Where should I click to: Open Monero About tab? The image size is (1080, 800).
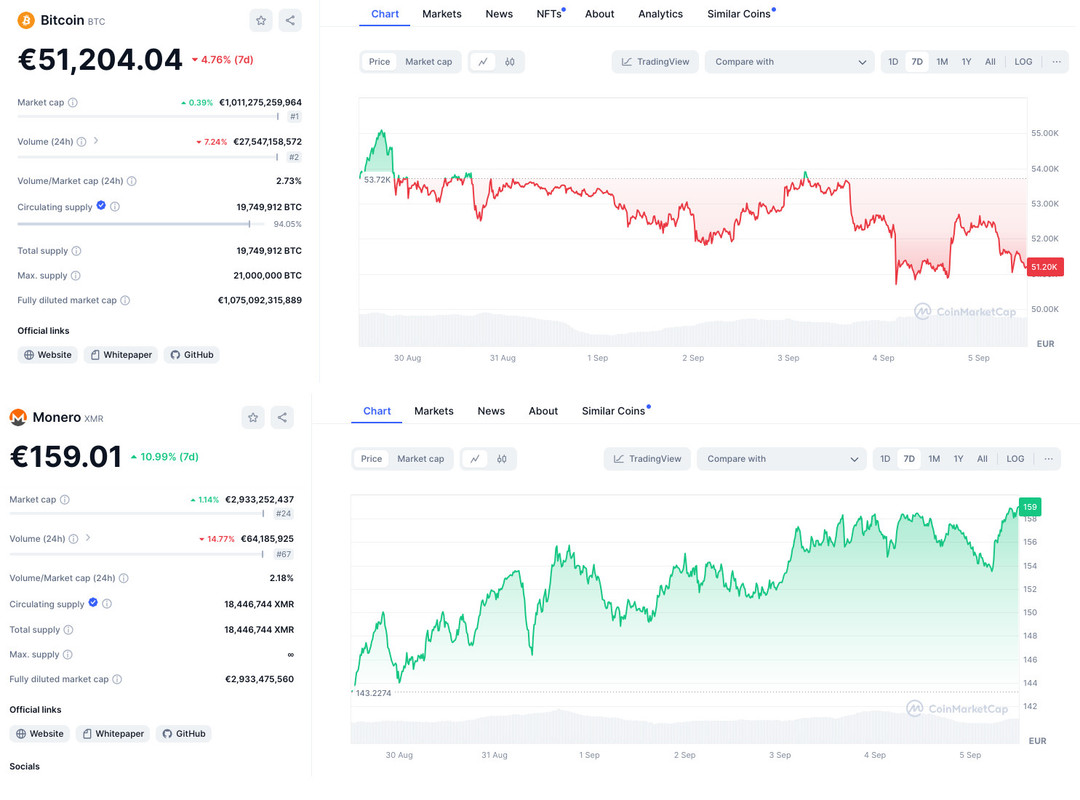(x=543, y=411)
